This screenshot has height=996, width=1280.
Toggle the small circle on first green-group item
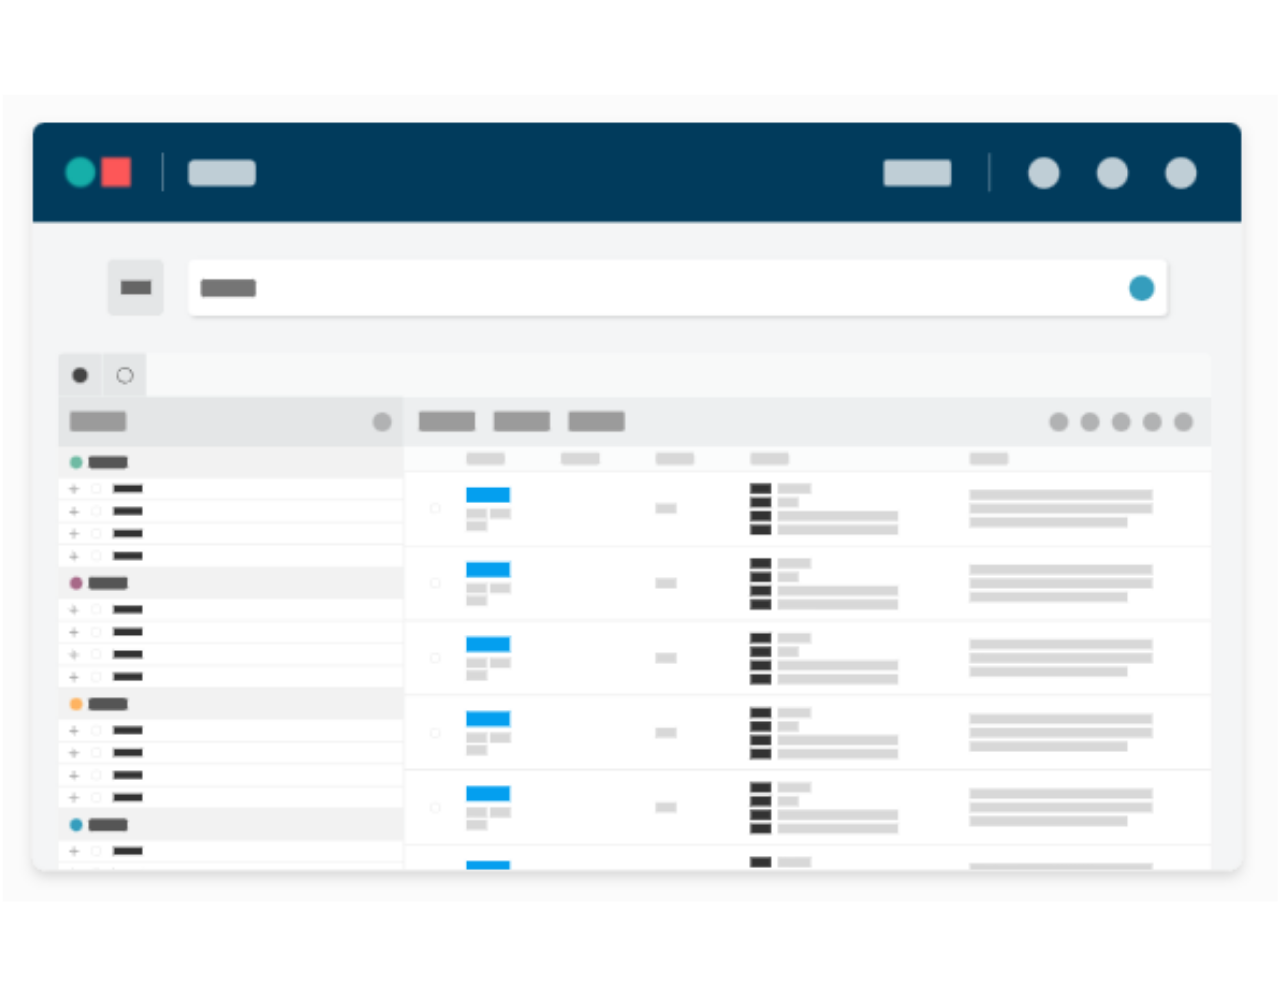click(97, 489)
